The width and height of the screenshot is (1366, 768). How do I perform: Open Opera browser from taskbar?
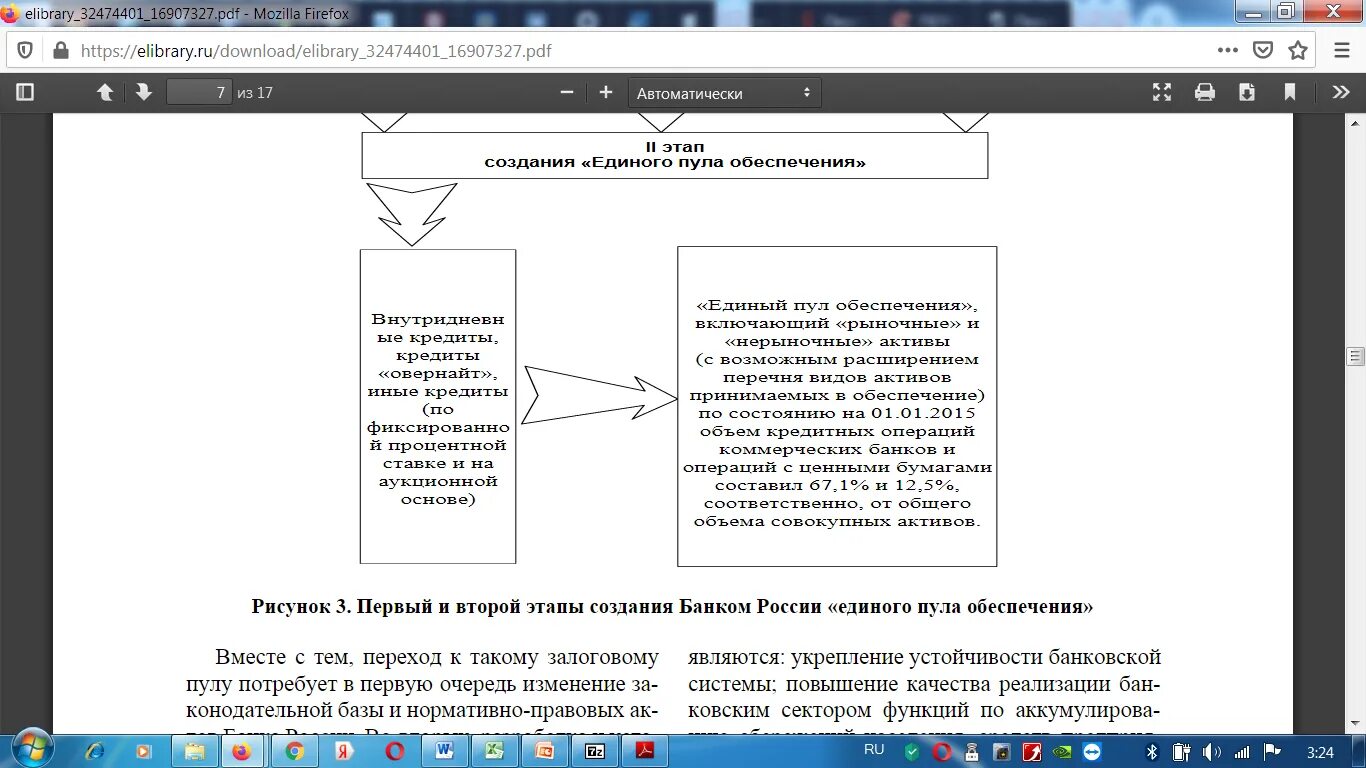[x=395, y=751]
